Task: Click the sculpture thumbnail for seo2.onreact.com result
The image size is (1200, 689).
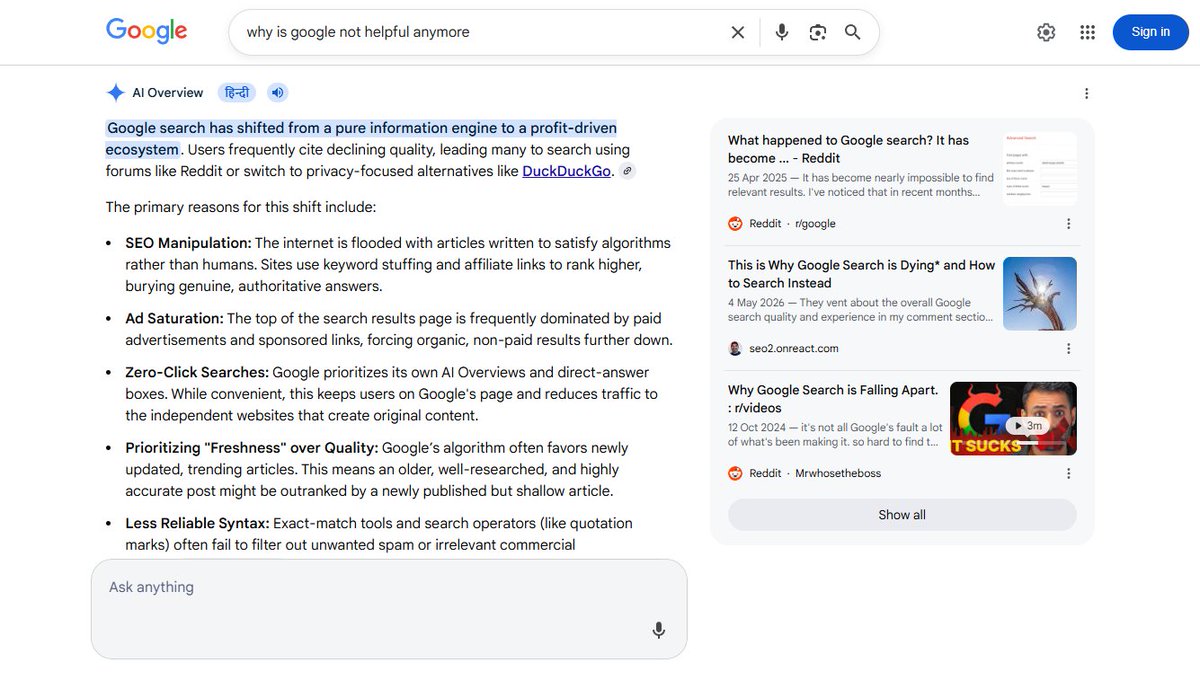Action: (1039, 294)
